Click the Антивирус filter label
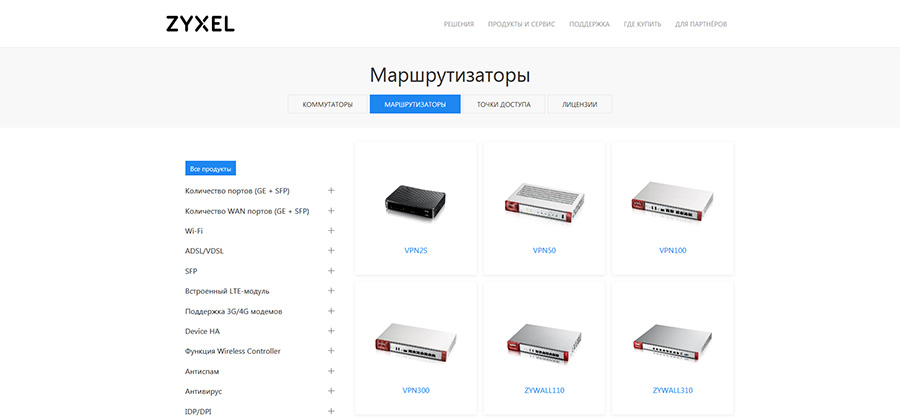This screenshot has width=900, height=418. click(x=203, y=392)
